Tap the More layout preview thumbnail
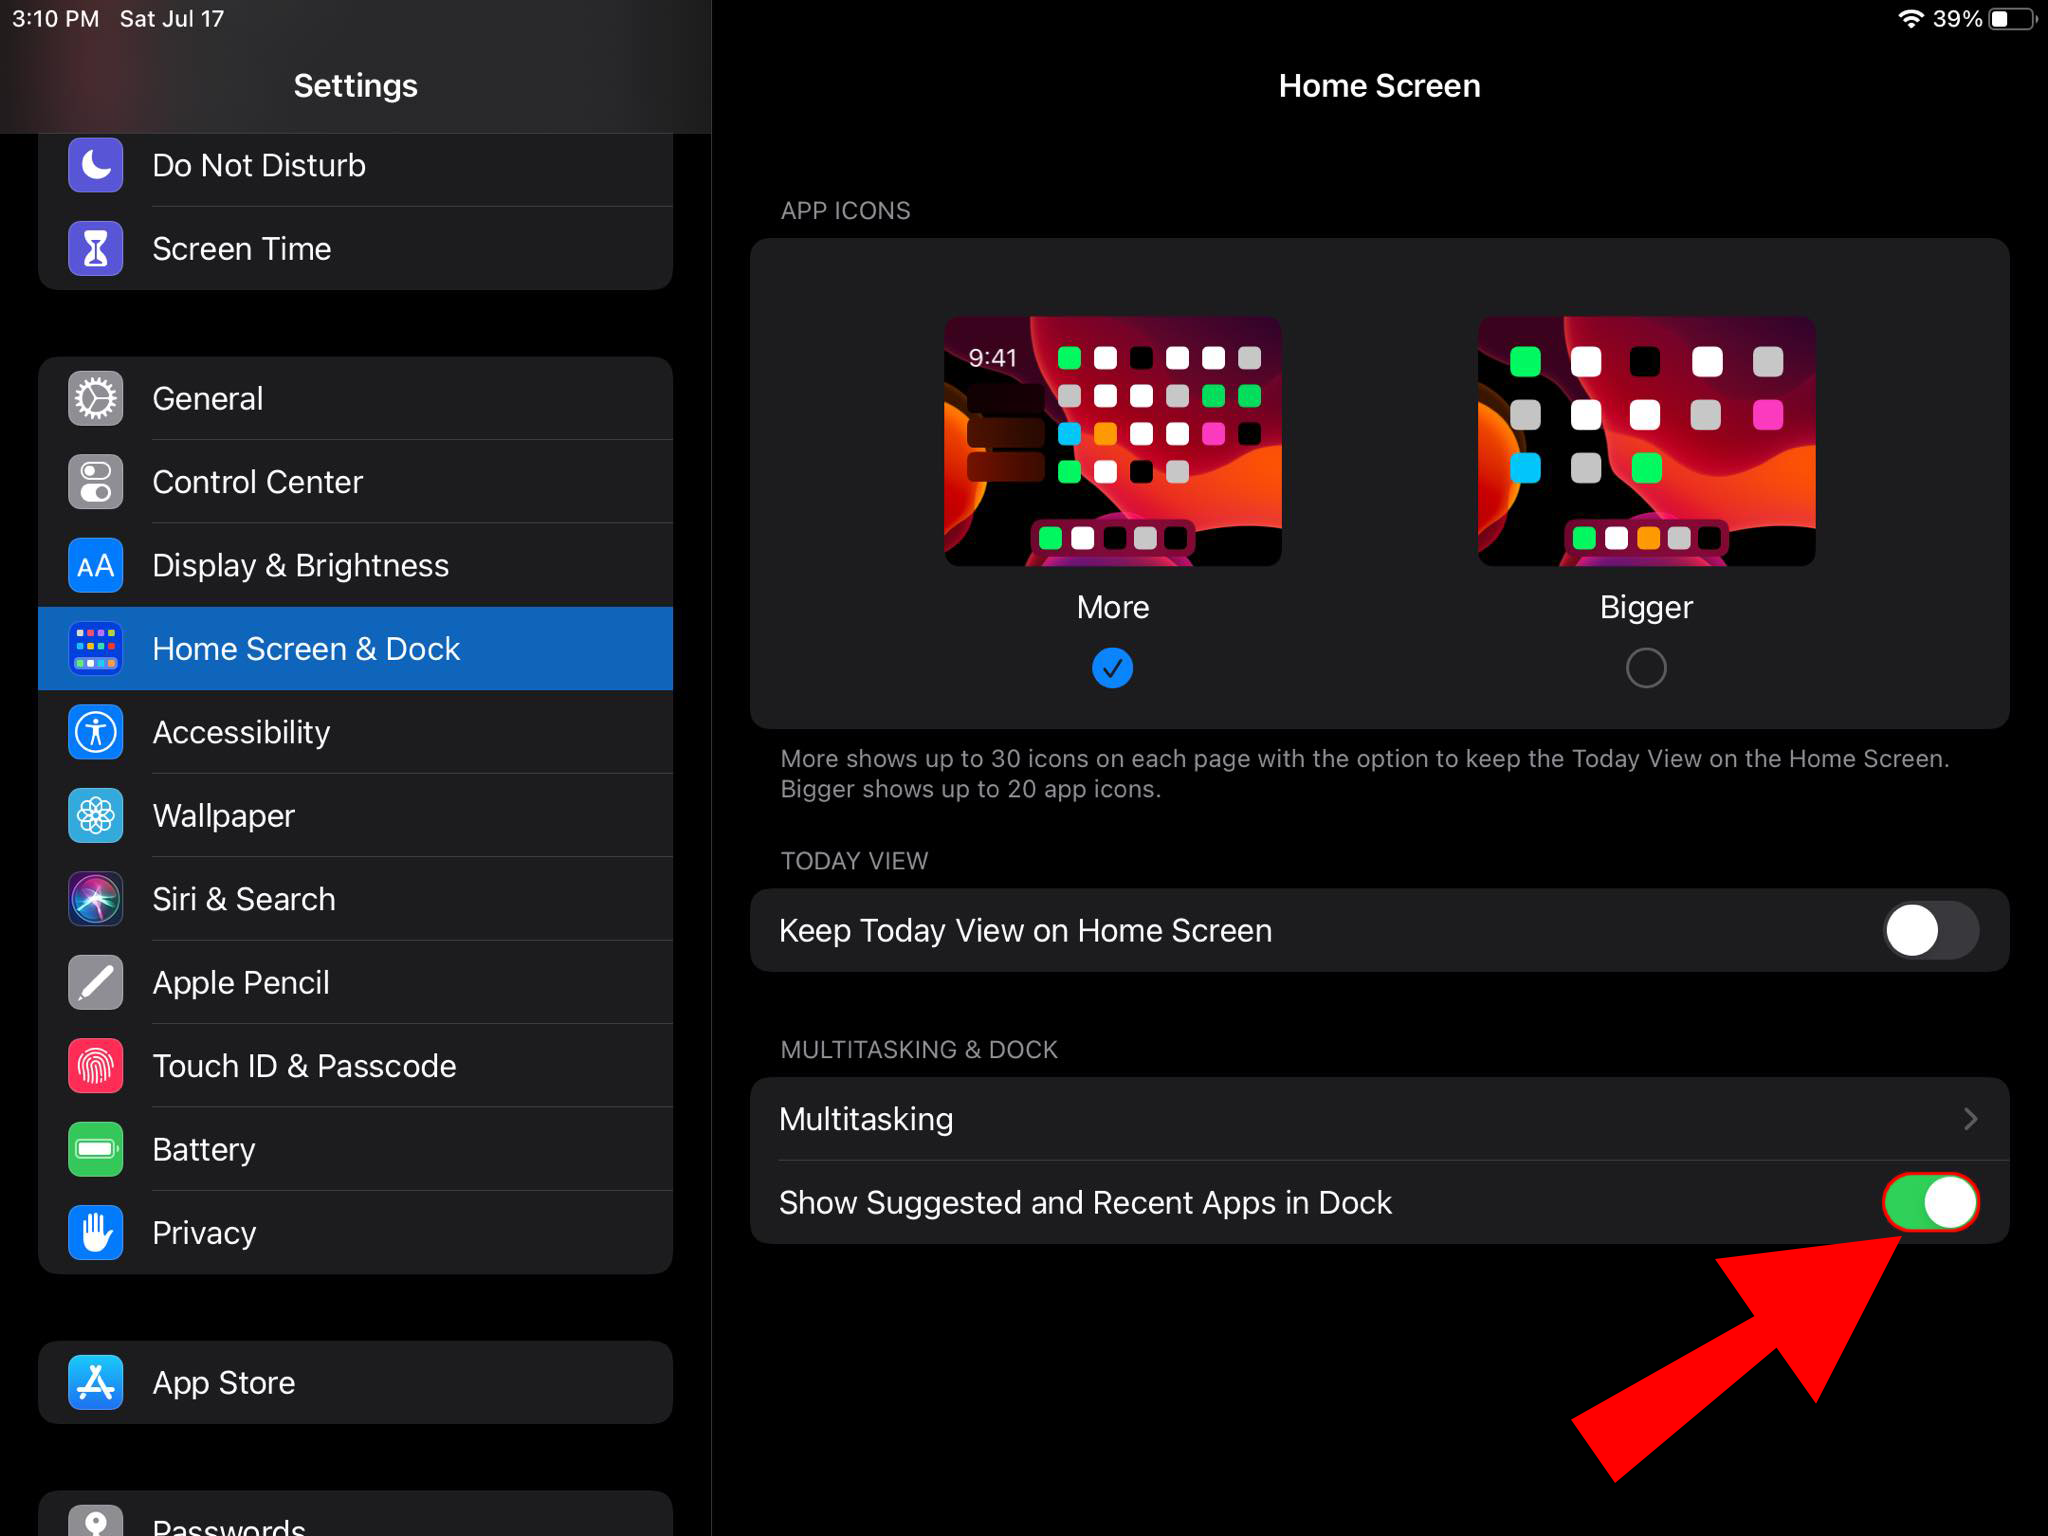This screenshot has width=2048, height=1536. [1112, 441]
